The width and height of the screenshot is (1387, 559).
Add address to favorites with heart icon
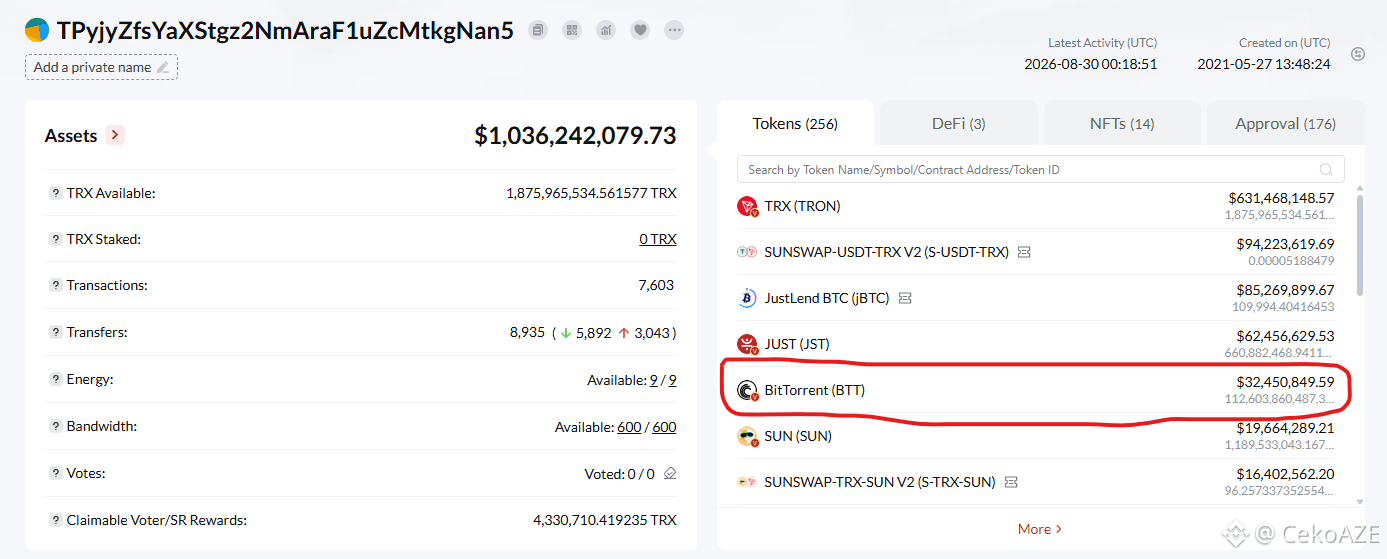click(640, 30)
